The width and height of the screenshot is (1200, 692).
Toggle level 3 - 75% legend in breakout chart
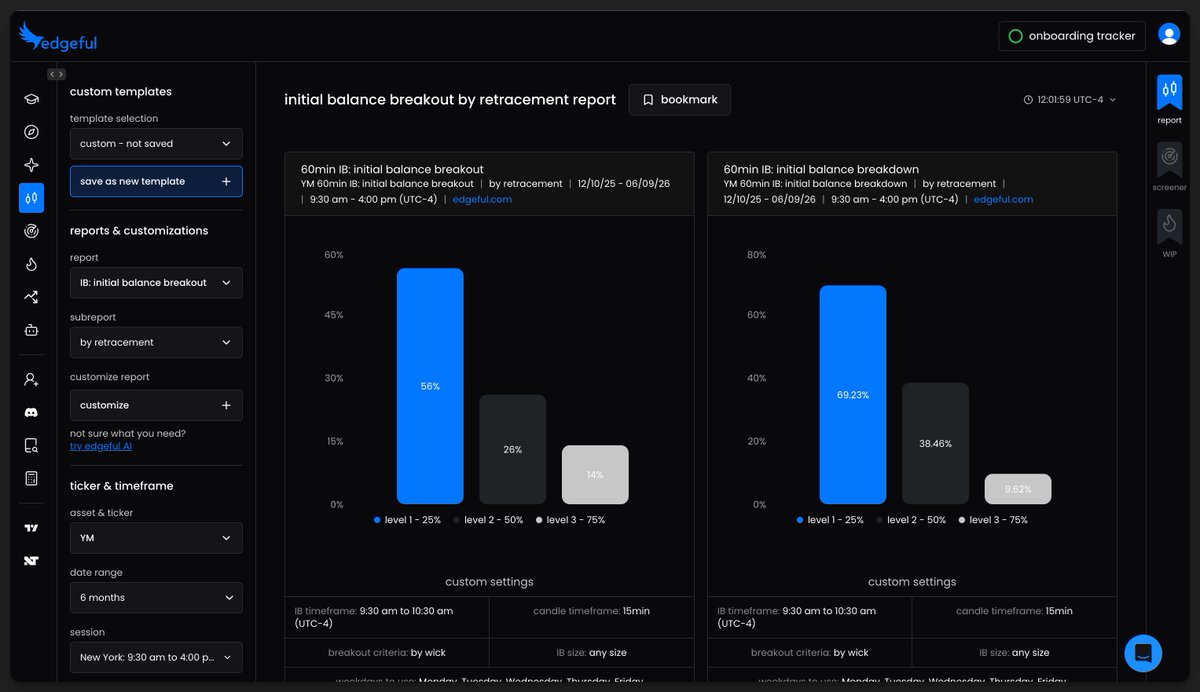click(570, 520)
